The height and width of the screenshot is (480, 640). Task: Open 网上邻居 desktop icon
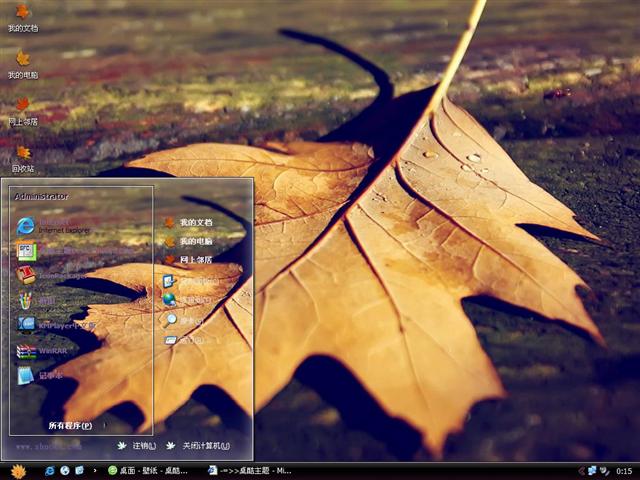pos(22,110)
